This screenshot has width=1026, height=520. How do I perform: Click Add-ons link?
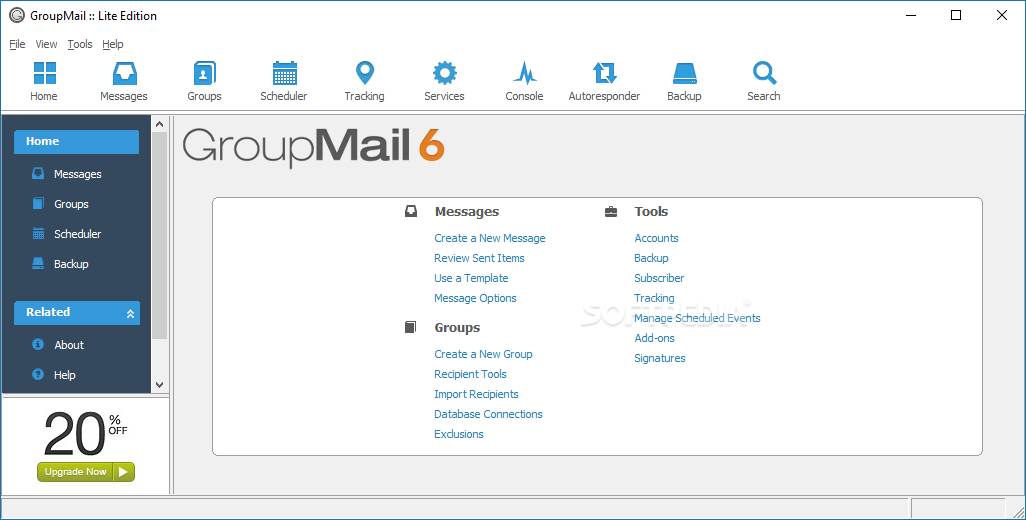pos(654,338)
